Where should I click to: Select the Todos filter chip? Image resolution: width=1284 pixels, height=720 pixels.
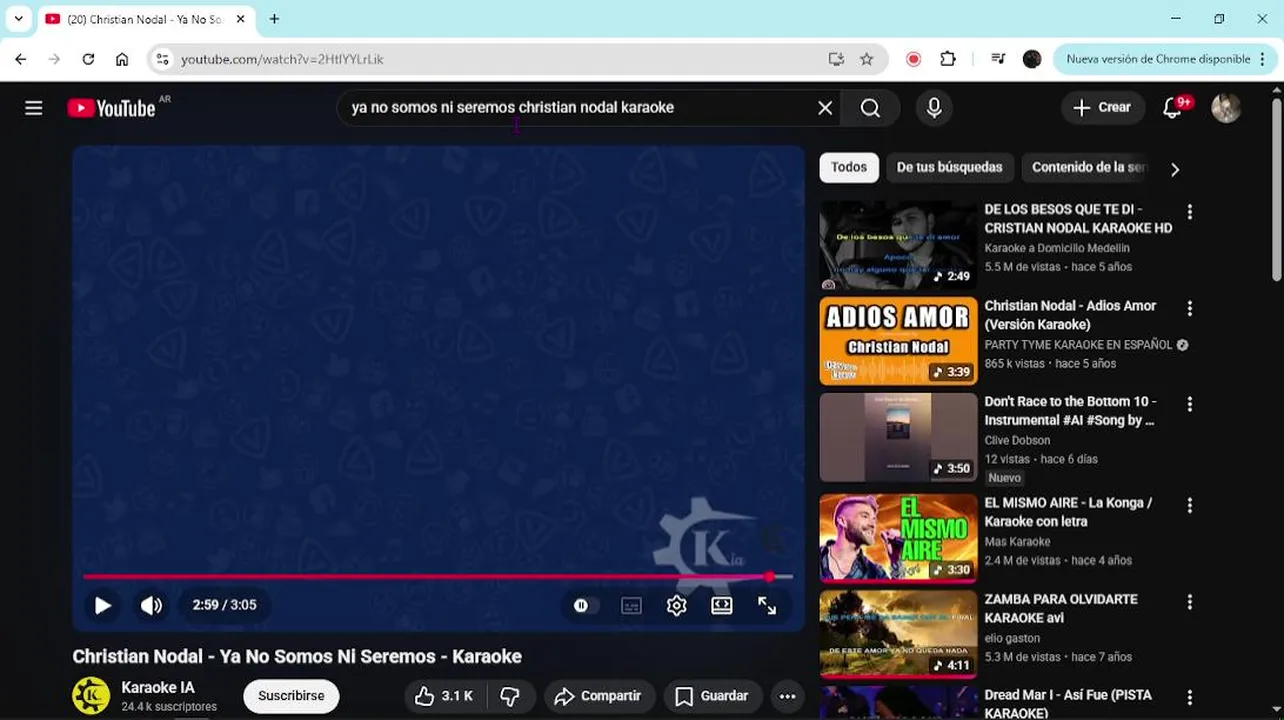click(849, 167)
